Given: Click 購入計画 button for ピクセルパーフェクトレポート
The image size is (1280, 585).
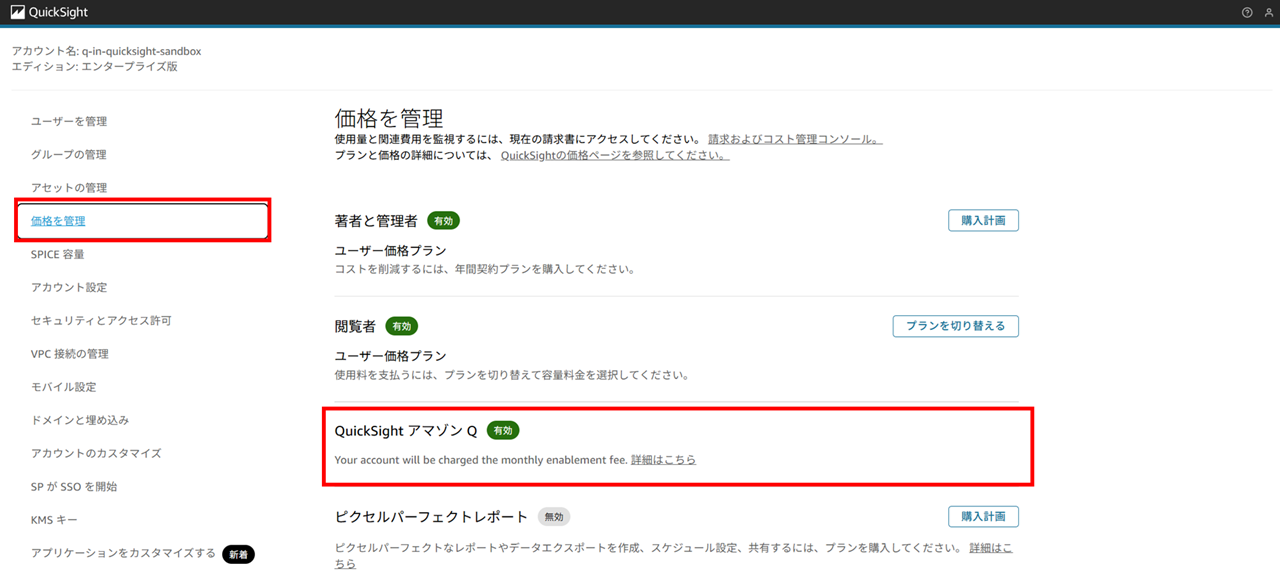Looking at the screenshot, I should (983, 516).
